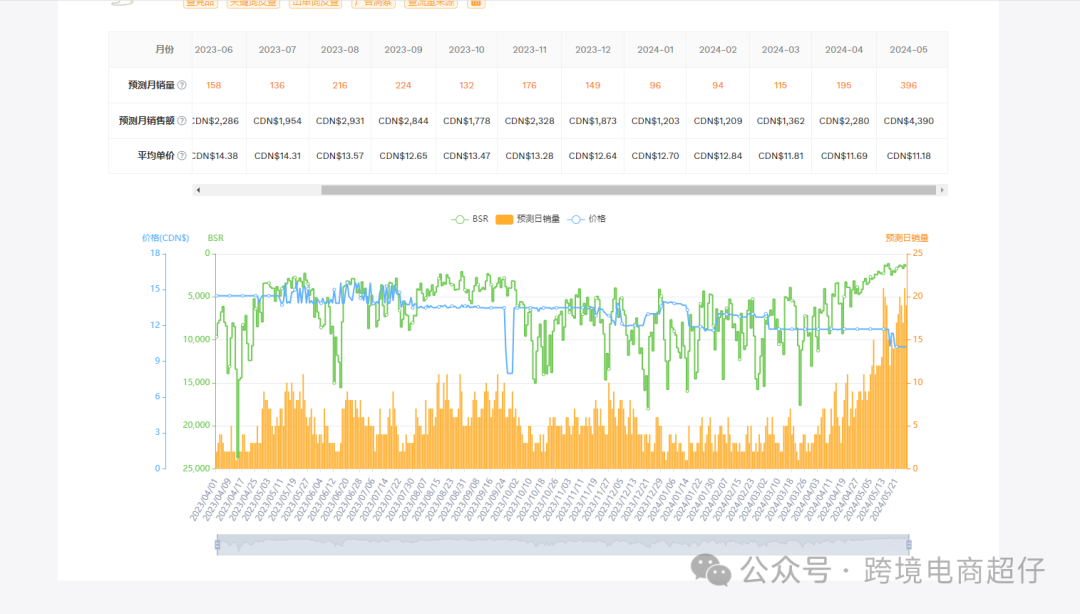Click help icon next to 预测月销量
Viewport: 1080px width, 614px height.
point(182,86)
